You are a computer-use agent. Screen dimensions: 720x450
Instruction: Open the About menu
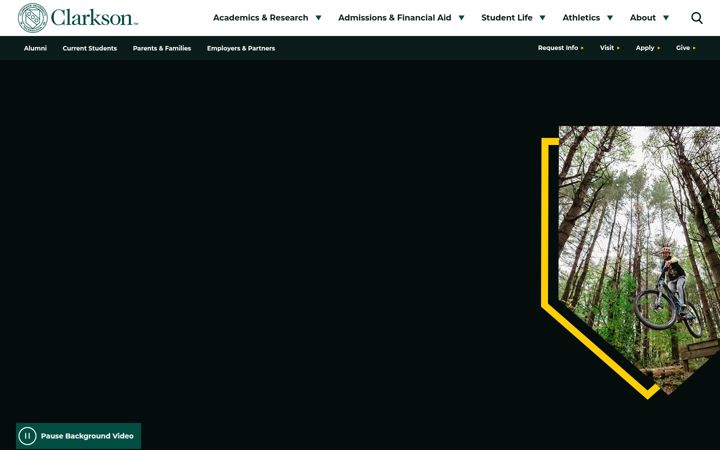[x=642, y=18]
